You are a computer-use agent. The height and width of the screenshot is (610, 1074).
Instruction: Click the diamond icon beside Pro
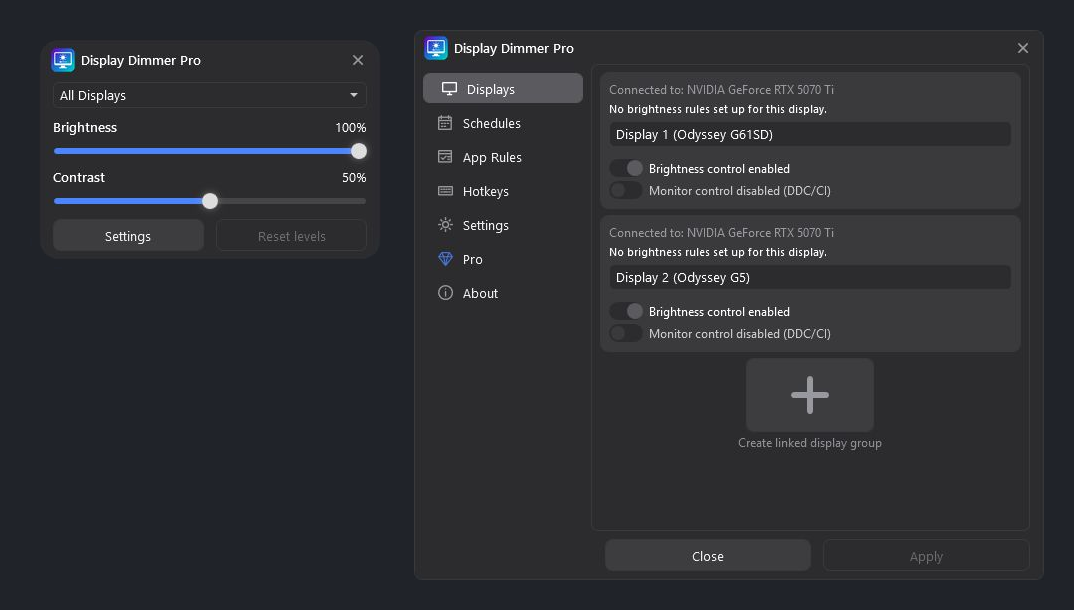[445, 259]
